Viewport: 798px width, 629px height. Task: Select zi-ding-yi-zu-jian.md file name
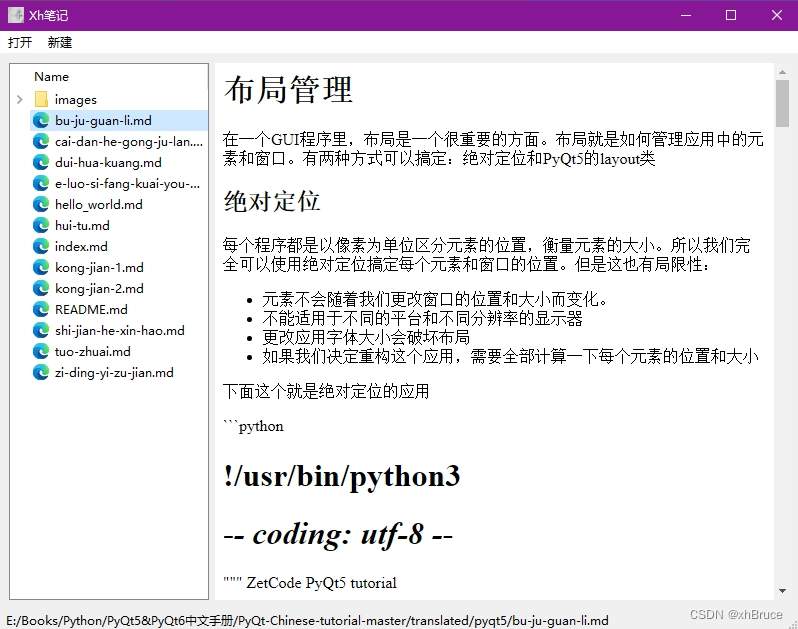pos(114,373)
